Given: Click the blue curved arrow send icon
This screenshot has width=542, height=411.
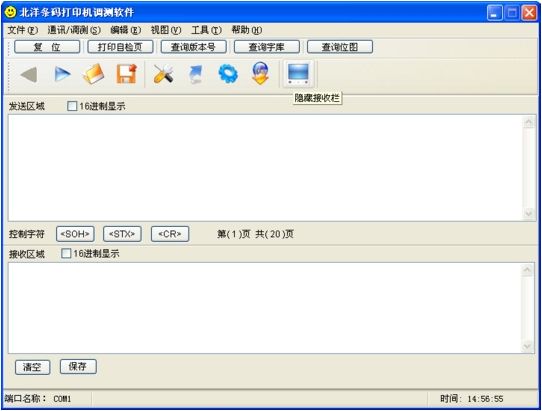Looking at the screenshot, I should [196, 75].
